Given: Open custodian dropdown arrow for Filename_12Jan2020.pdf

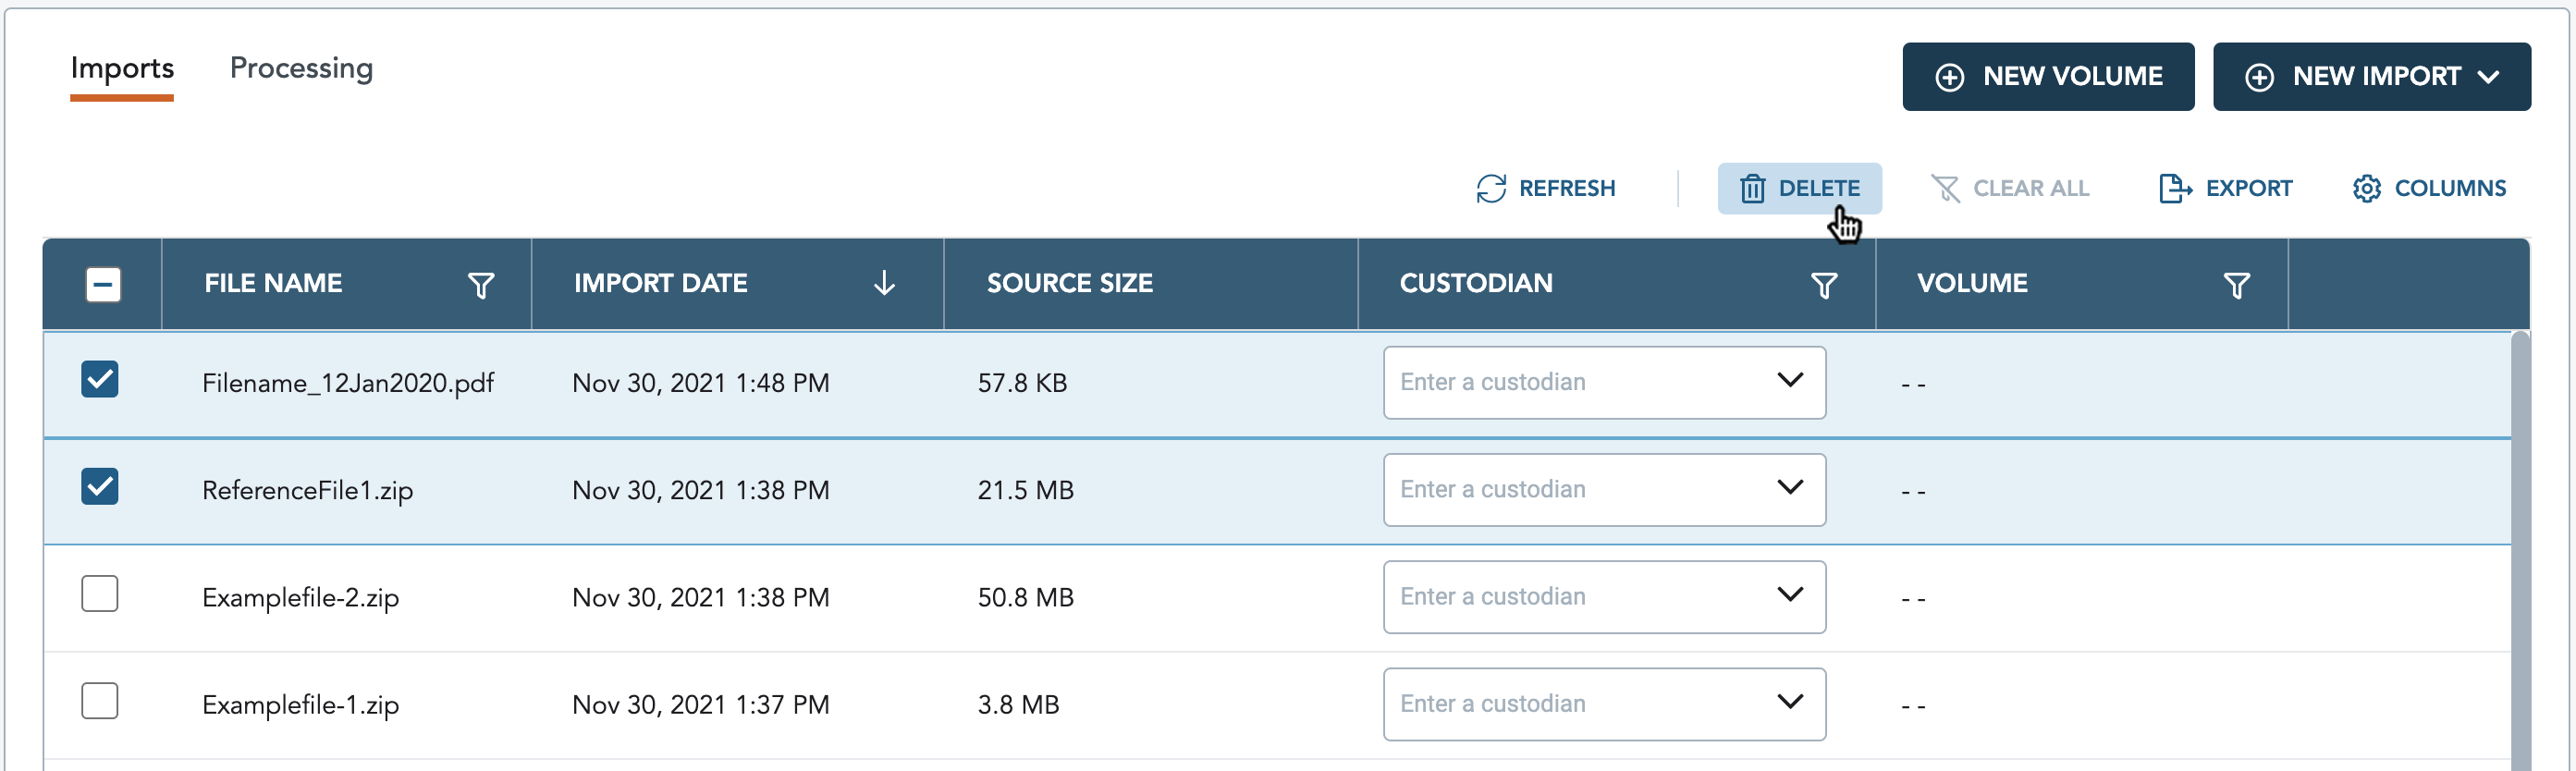Looking at the screenshot, I should (1790, 380).
